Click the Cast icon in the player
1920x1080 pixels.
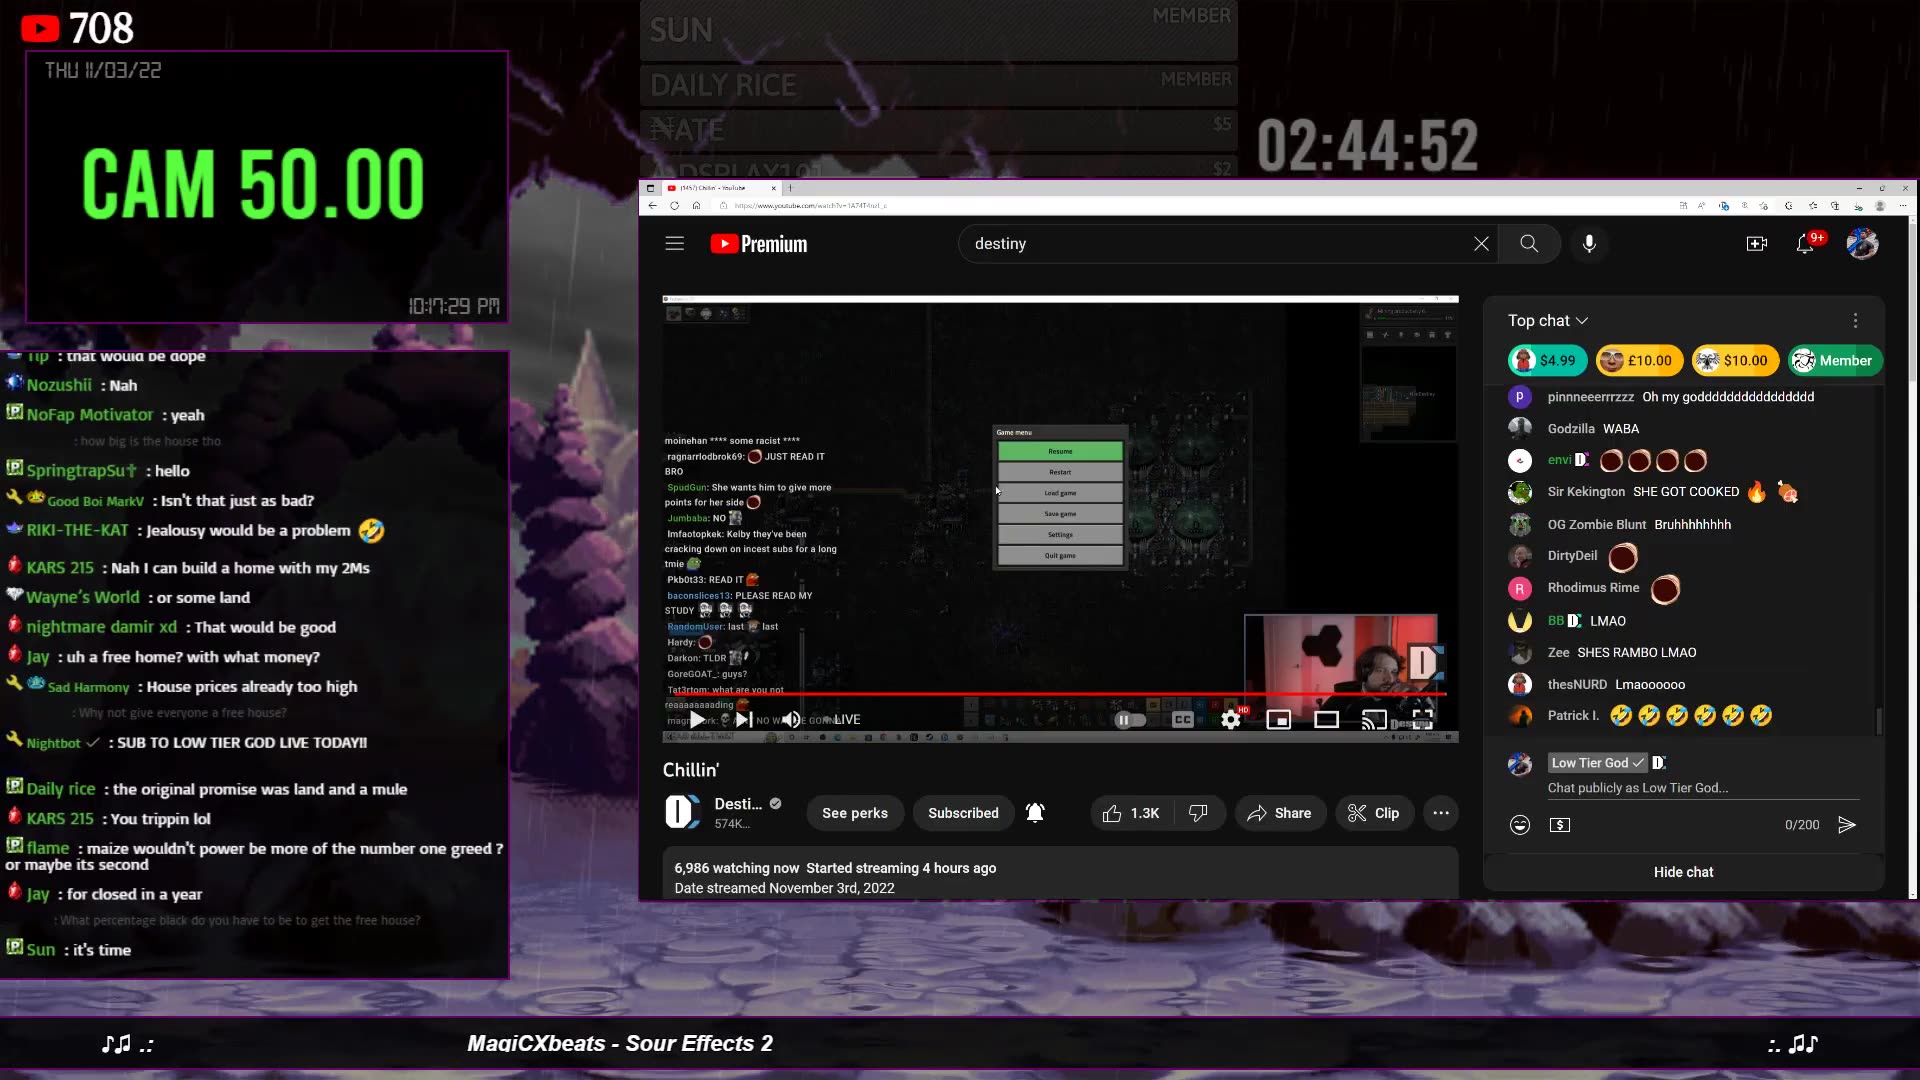[x=1374, y=719]
